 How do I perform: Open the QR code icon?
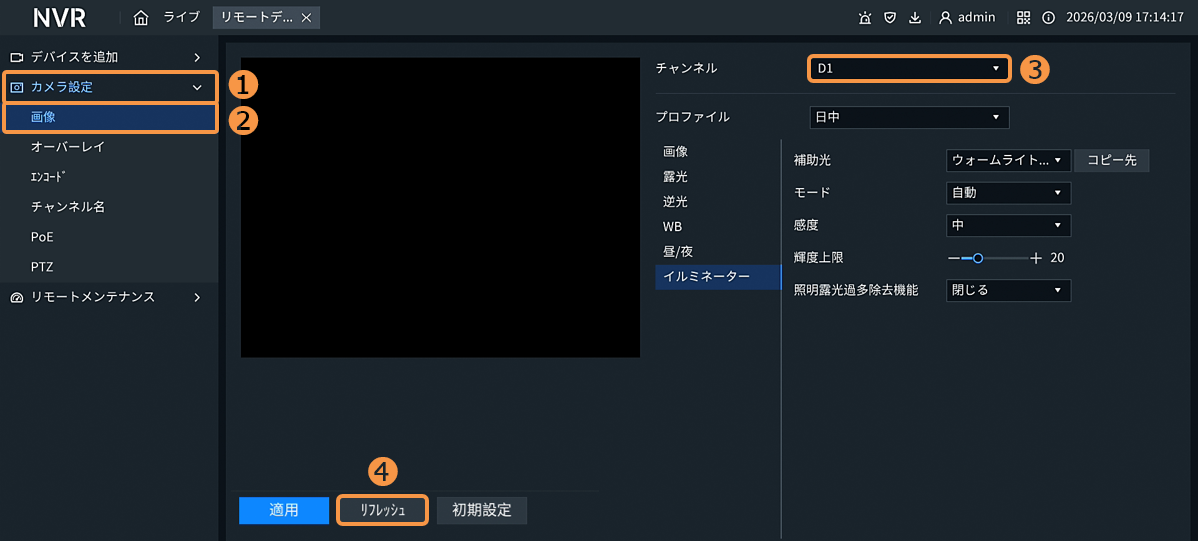[x=1023, y=17]
